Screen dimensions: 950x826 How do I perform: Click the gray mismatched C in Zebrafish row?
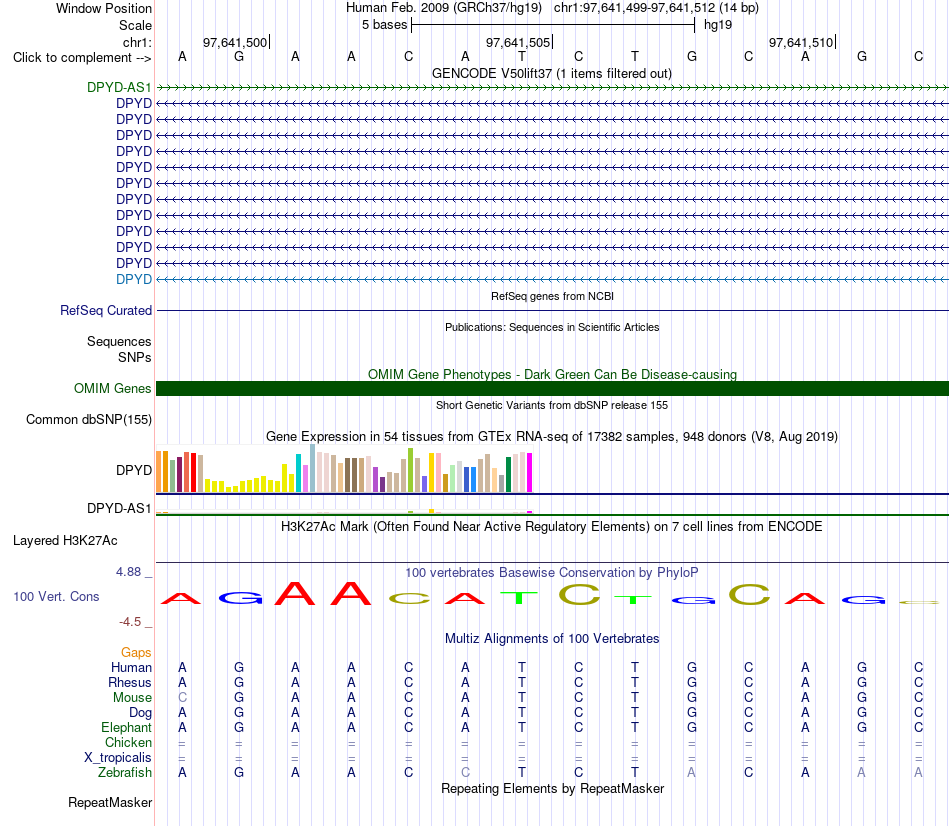click(x=465, y=773)
